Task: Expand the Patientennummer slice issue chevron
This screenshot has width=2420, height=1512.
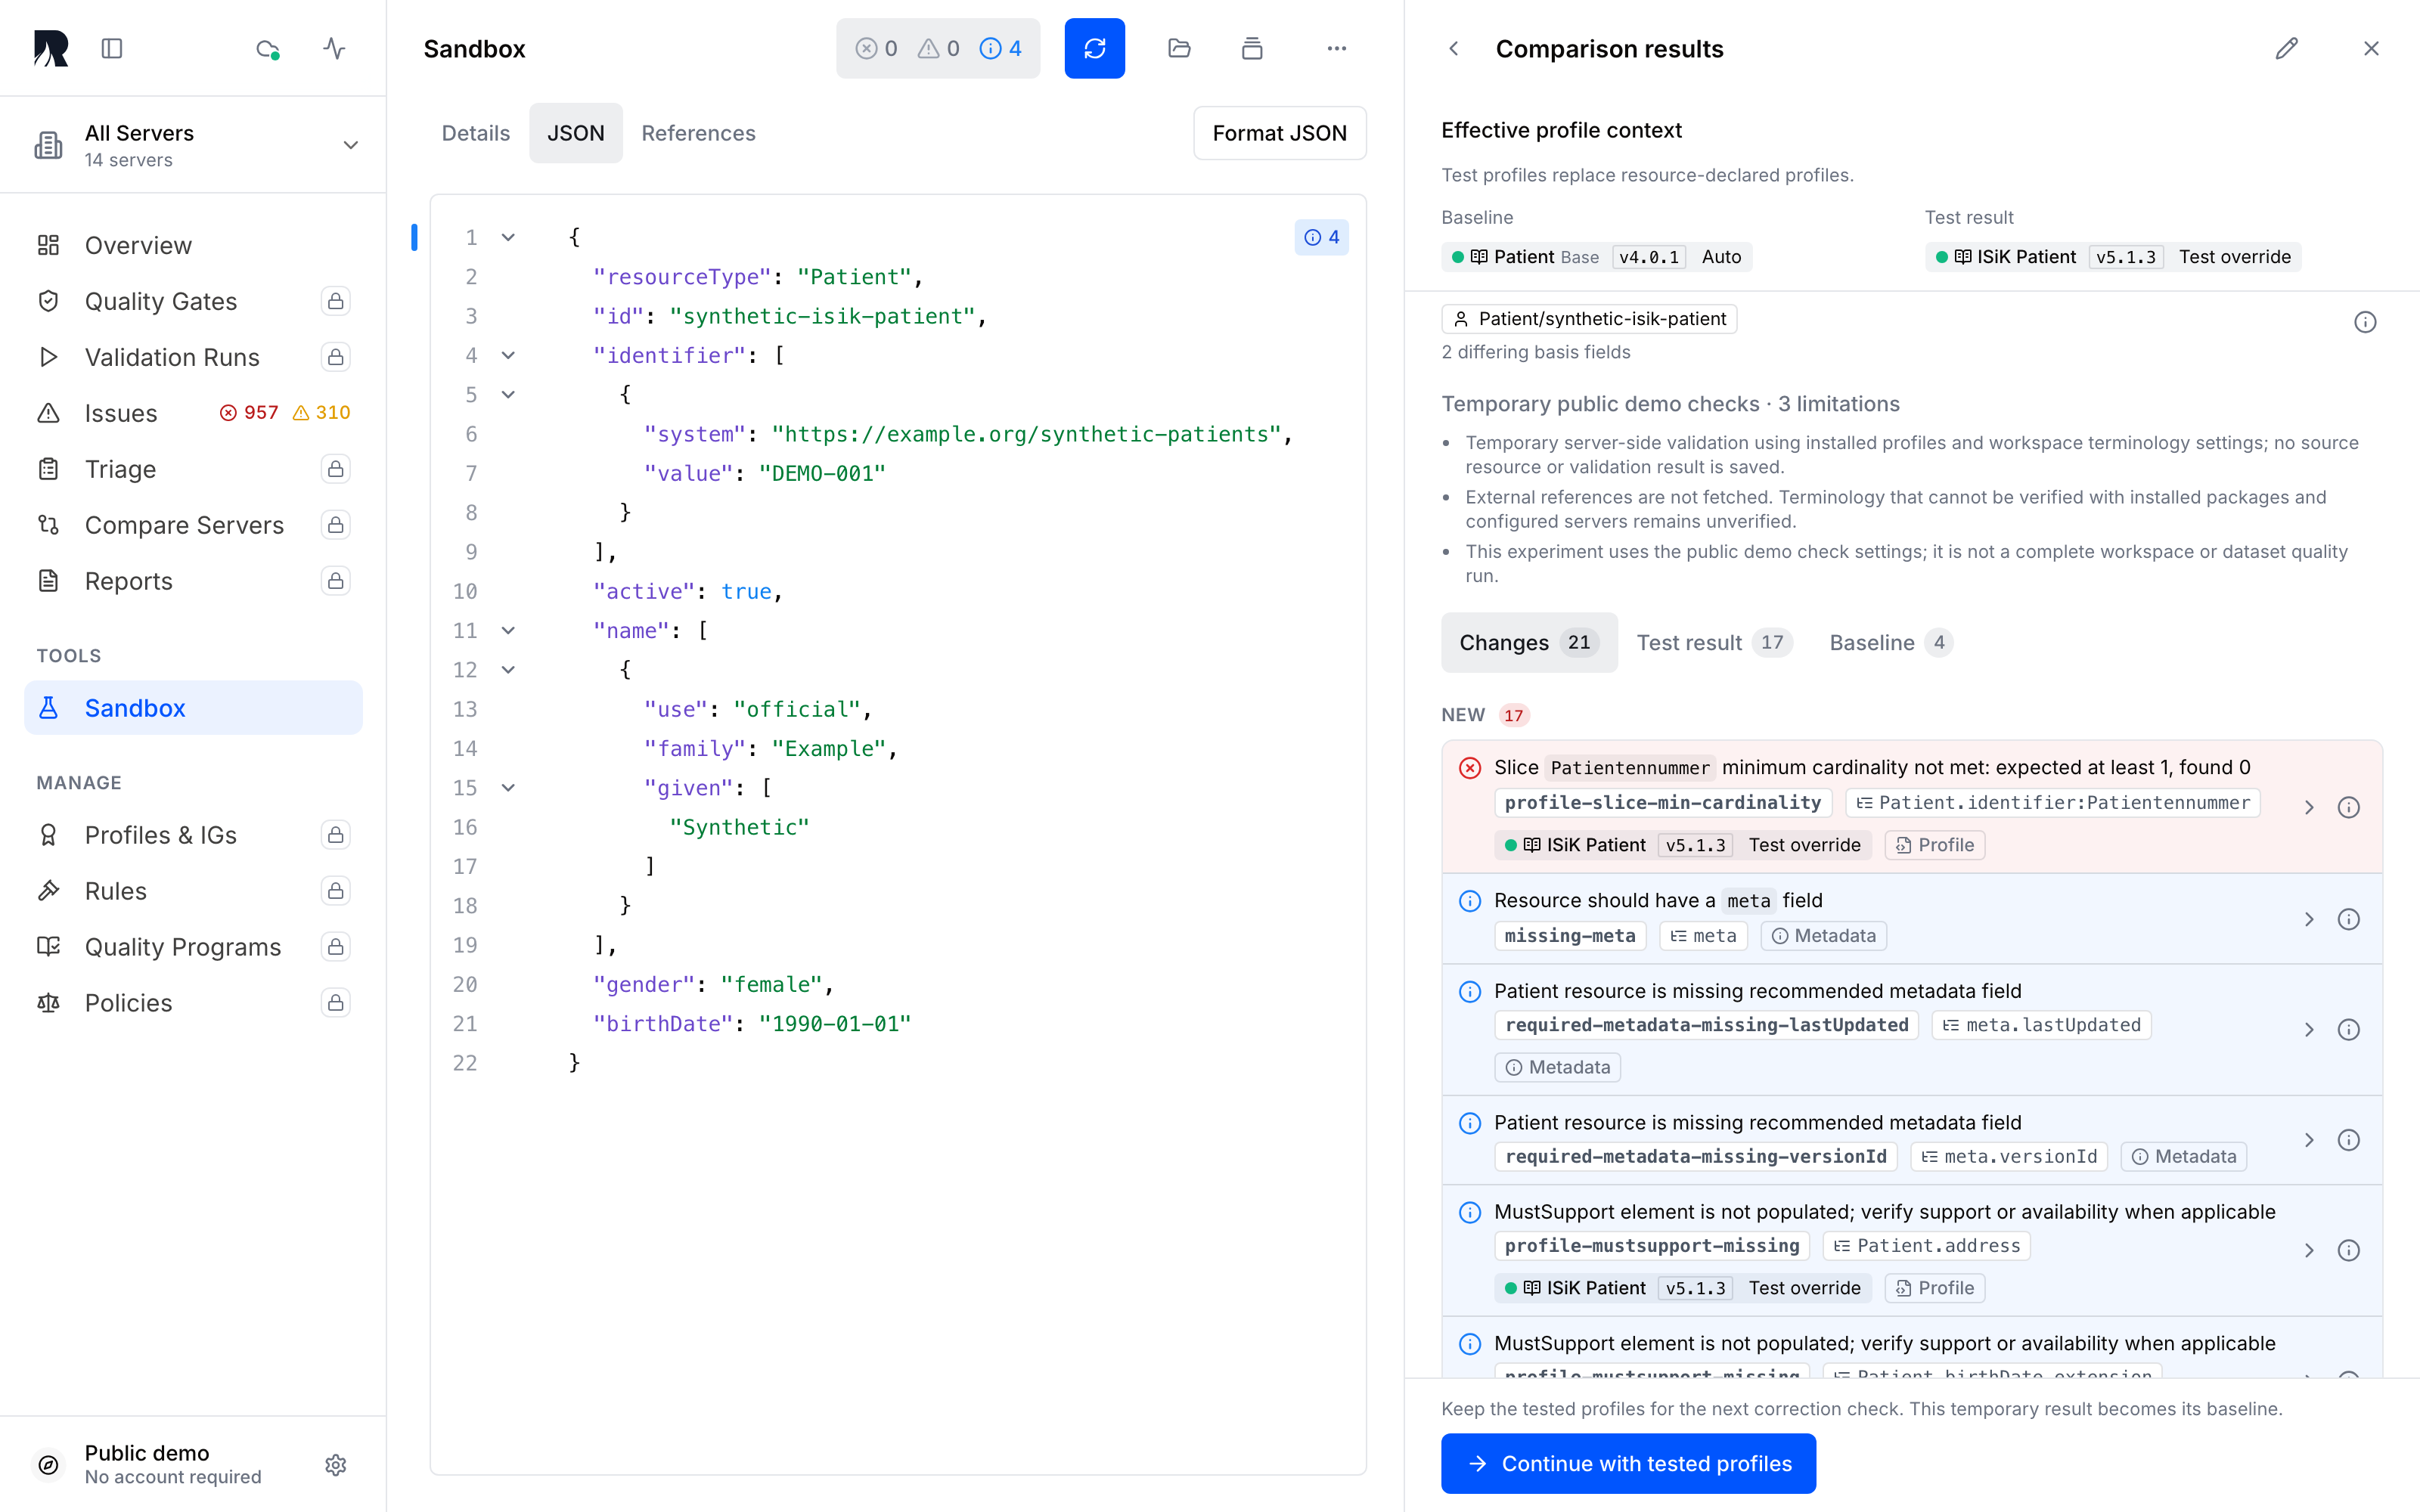Action: pos(2309,807)
